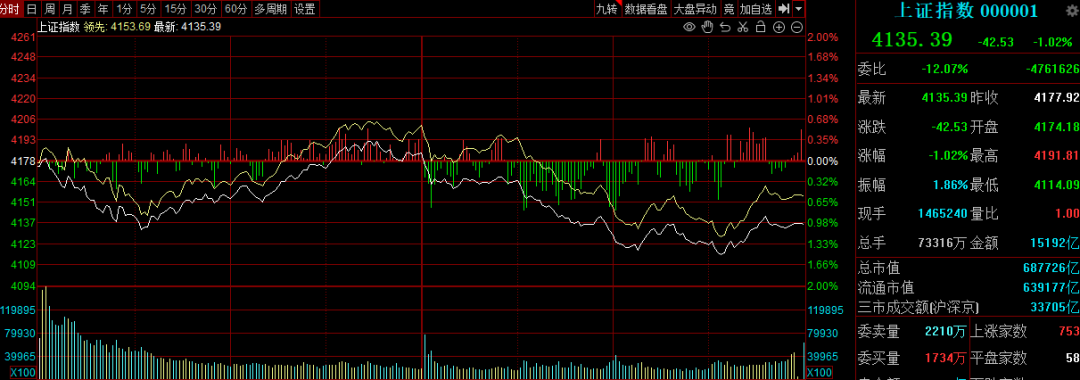The height and width of the screenshot is (380, 1080).
Task: Click the 流通市值 value 639177亿
Action: click(x=1050, y=287)
